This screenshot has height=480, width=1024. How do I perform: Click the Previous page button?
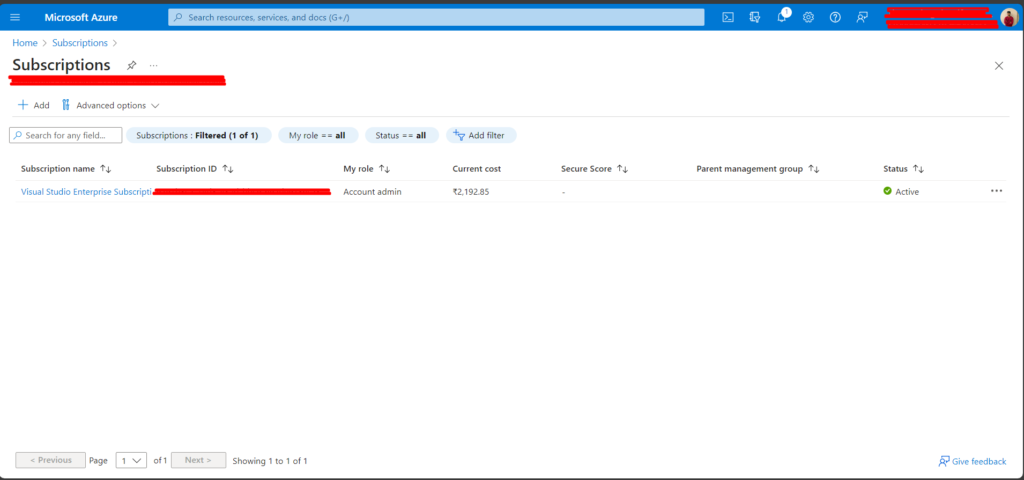tap(50, 460)
